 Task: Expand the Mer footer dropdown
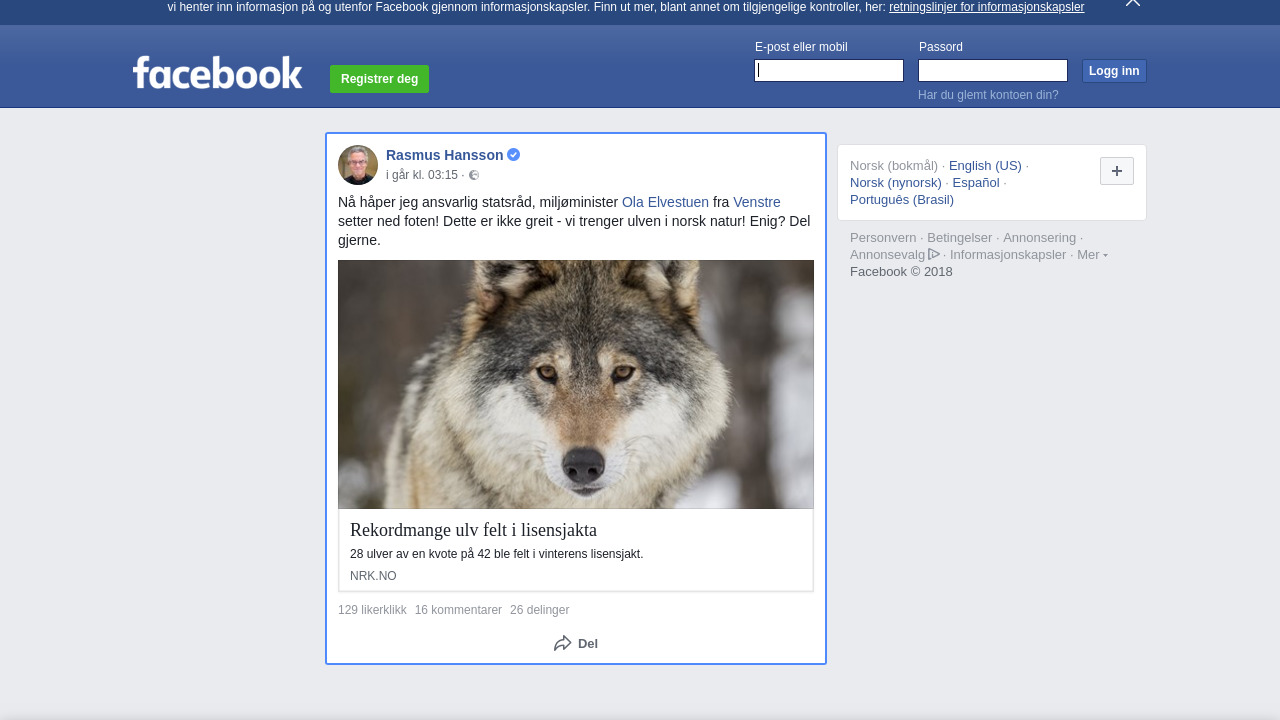point(1092,255)
